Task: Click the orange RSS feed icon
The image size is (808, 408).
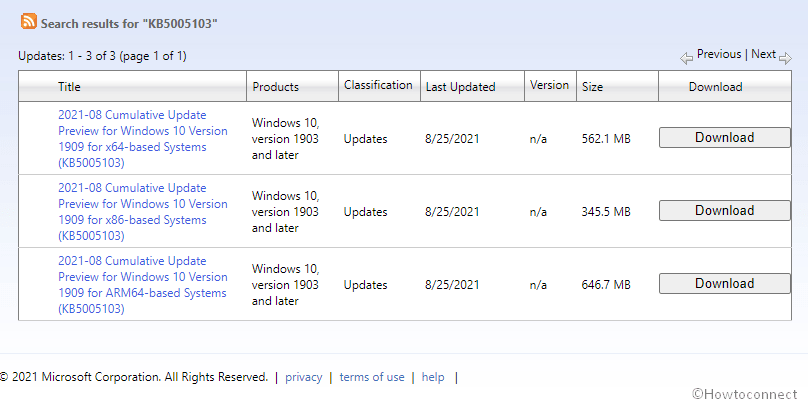Action: [x=29, y=21]
